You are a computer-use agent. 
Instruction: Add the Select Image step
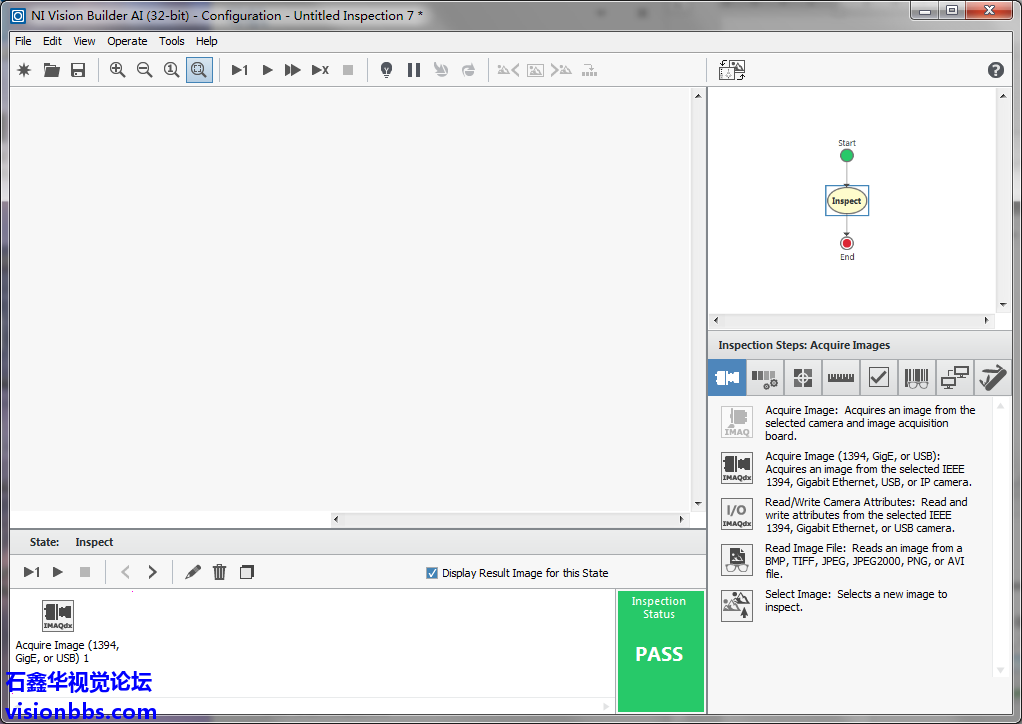[737, 606]
